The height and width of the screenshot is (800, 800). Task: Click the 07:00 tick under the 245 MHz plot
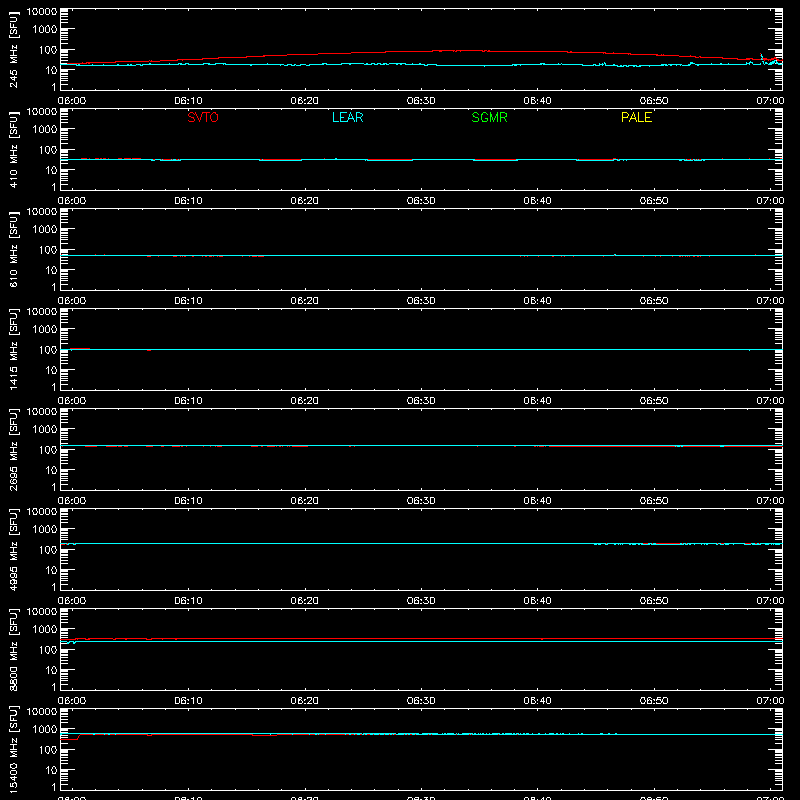click(x=770, y=101)
